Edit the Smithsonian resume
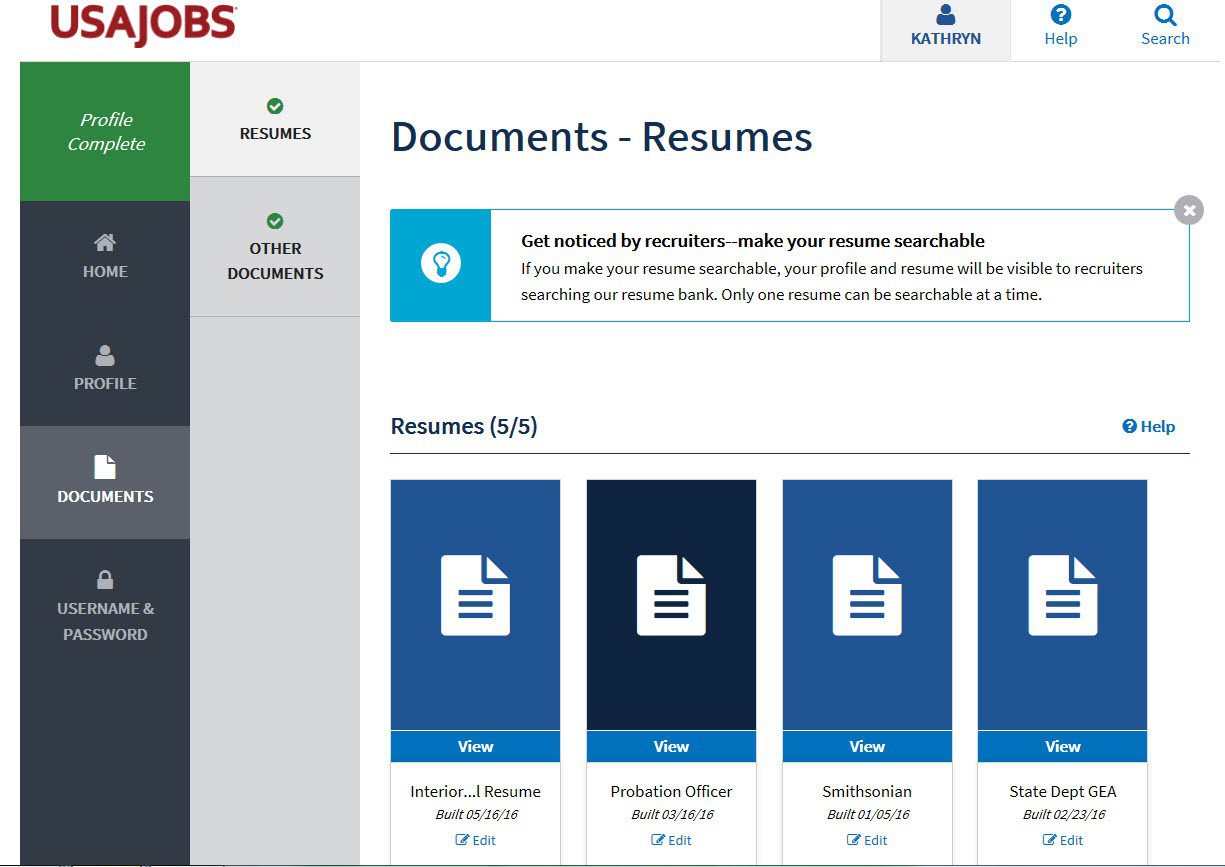Image resolution: width=1225 pixels, height=867 pixels. 868,840
